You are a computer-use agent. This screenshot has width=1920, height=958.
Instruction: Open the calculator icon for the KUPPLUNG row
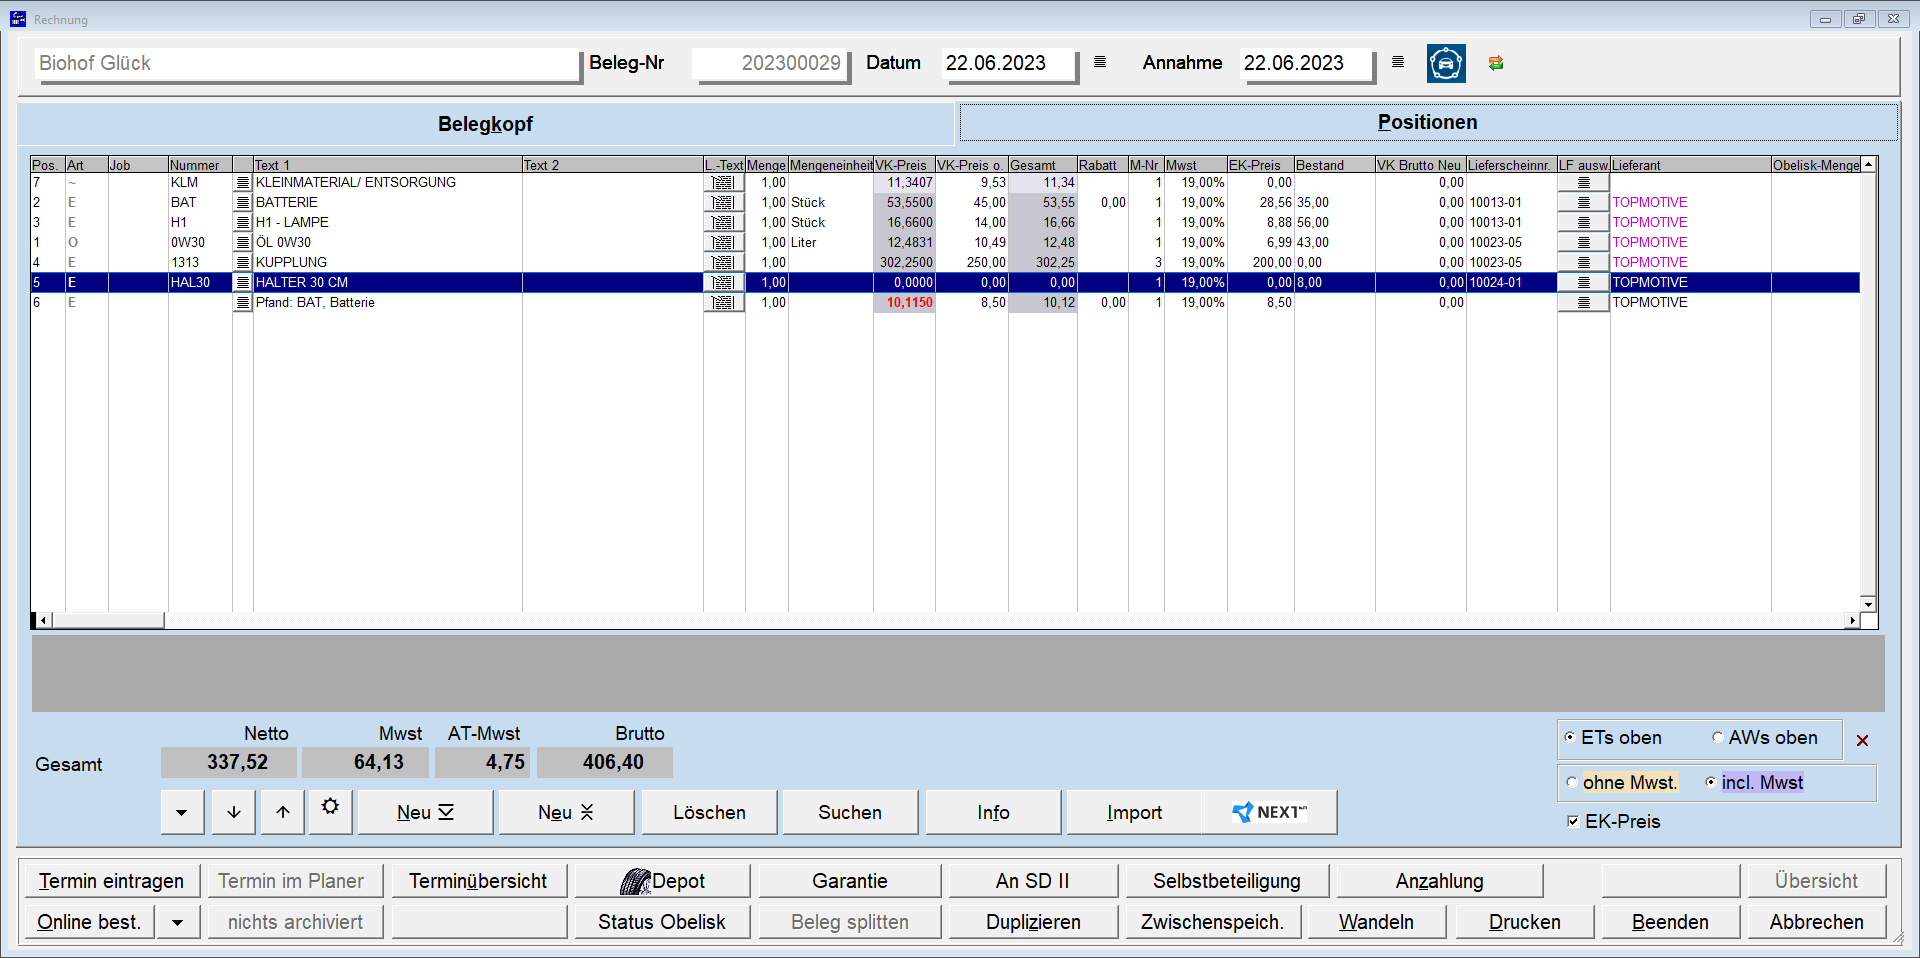click(x=724, y=262)
